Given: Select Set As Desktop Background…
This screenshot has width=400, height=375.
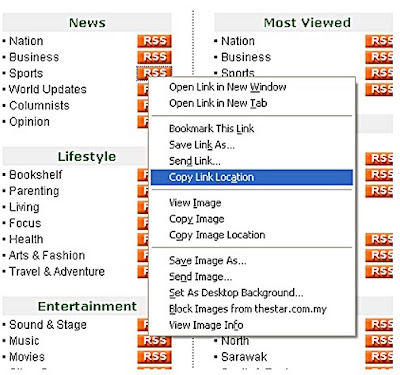Looking at the screenshot, I should [252, 293].
